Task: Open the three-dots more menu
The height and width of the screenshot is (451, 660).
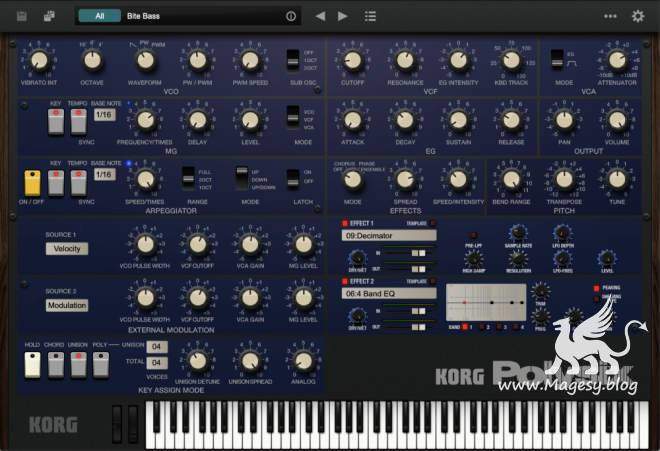Action: (x=610, y=16)
